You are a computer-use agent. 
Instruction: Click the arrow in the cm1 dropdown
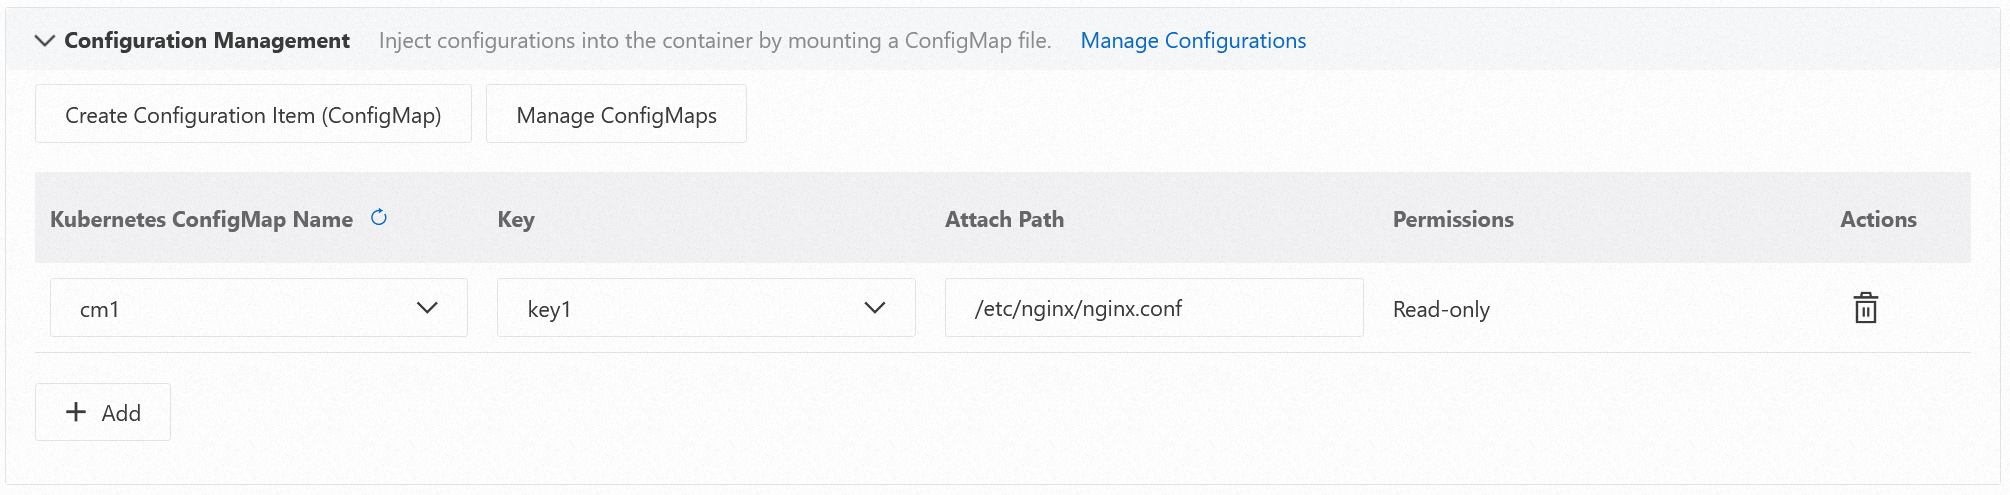pos(427,308)
